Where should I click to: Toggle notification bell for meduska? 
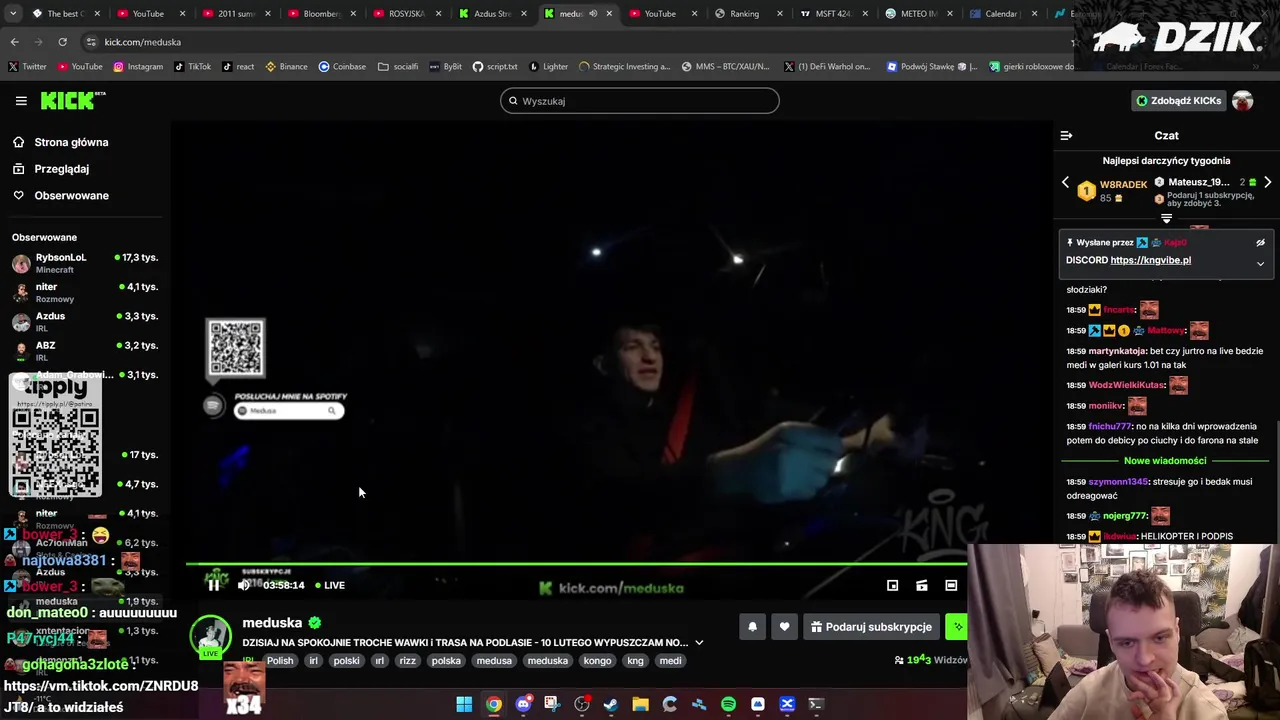coord(753,627)
